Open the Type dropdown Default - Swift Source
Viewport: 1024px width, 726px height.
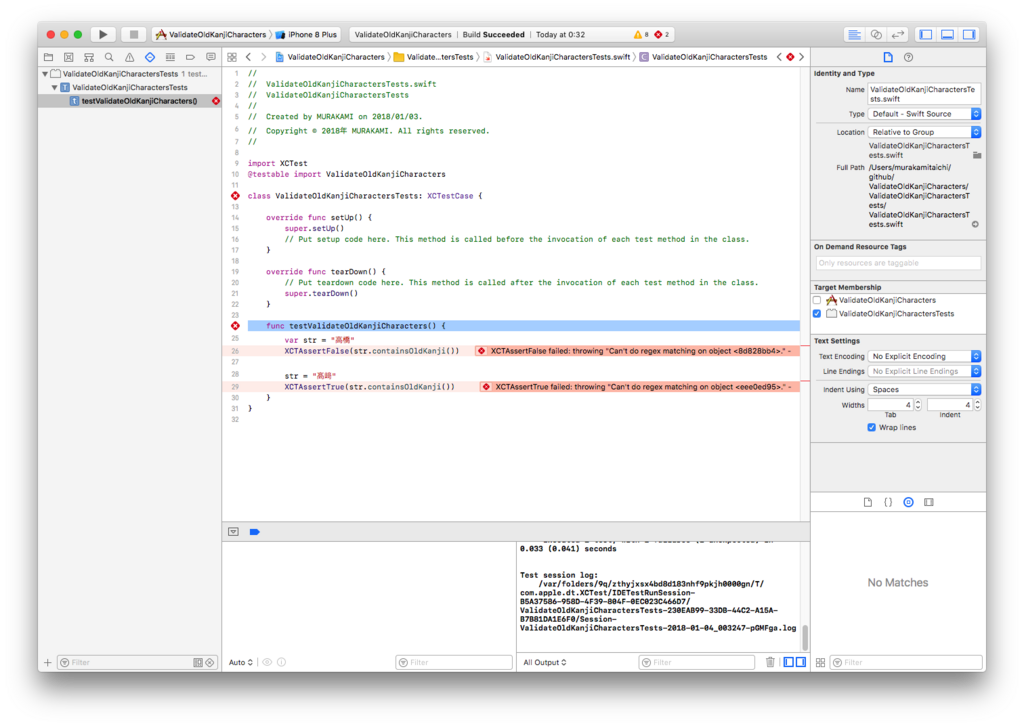click(x=924, y=114)
